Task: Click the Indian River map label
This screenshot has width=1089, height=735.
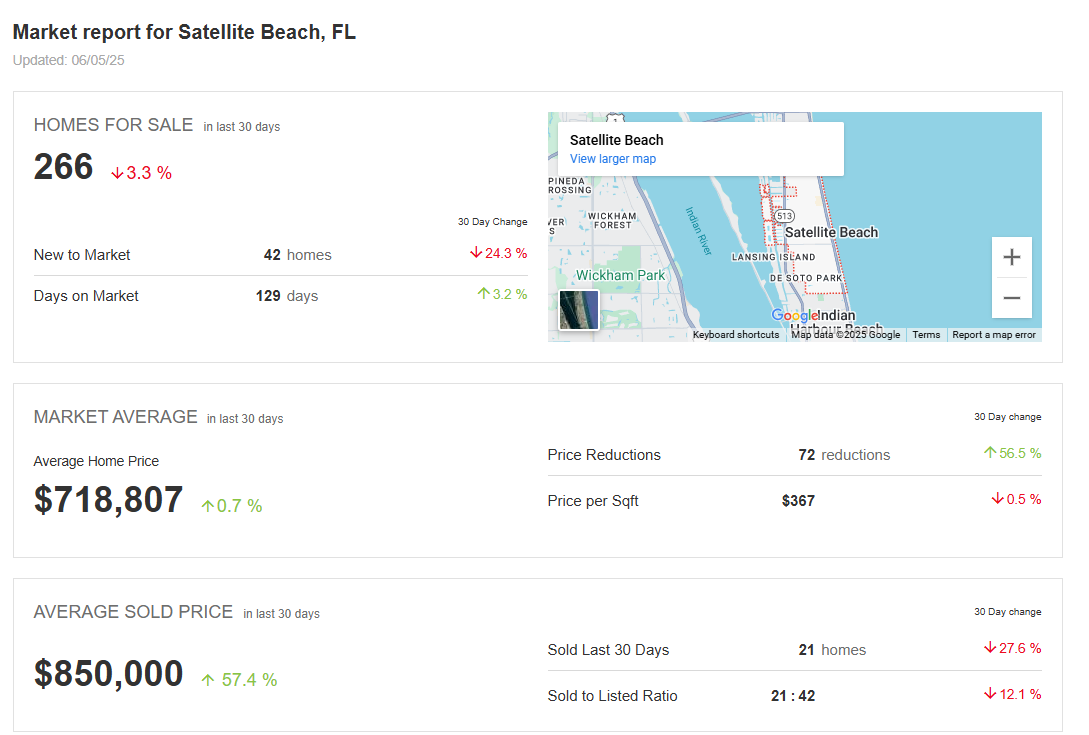Action: 699,231
